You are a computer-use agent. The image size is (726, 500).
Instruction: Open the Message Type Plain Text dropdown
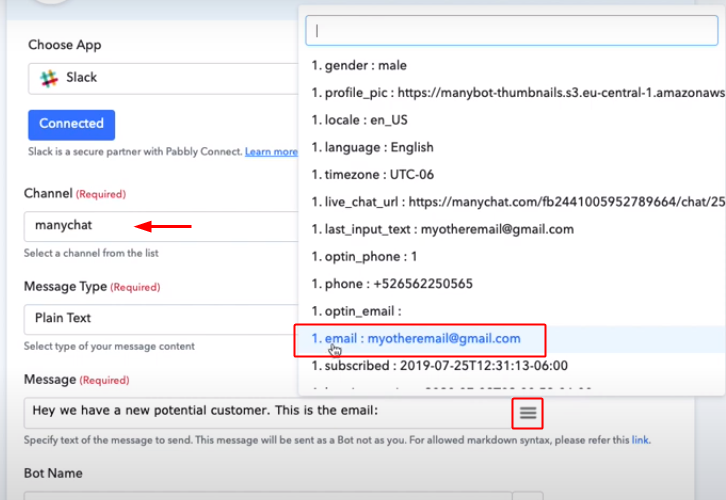(x=161, y=319)
